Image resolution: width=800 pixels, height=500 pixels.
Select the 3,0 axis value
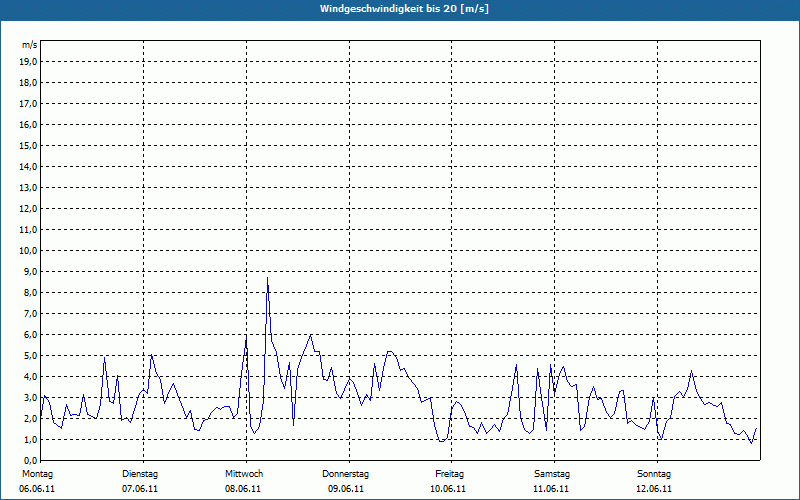(30, 397)
